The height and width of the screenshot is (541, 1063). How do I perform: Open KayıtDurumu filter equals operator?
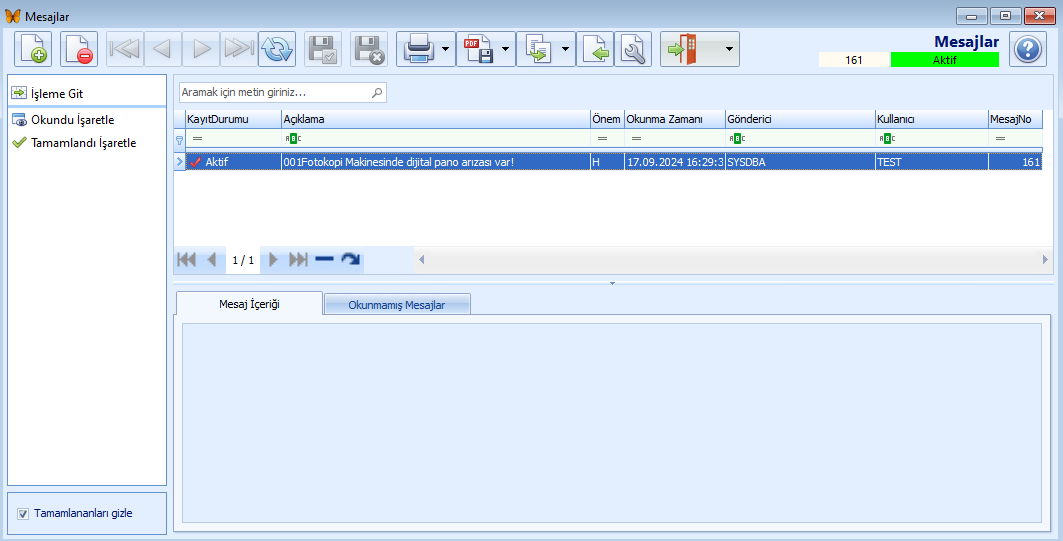point(197,138)
